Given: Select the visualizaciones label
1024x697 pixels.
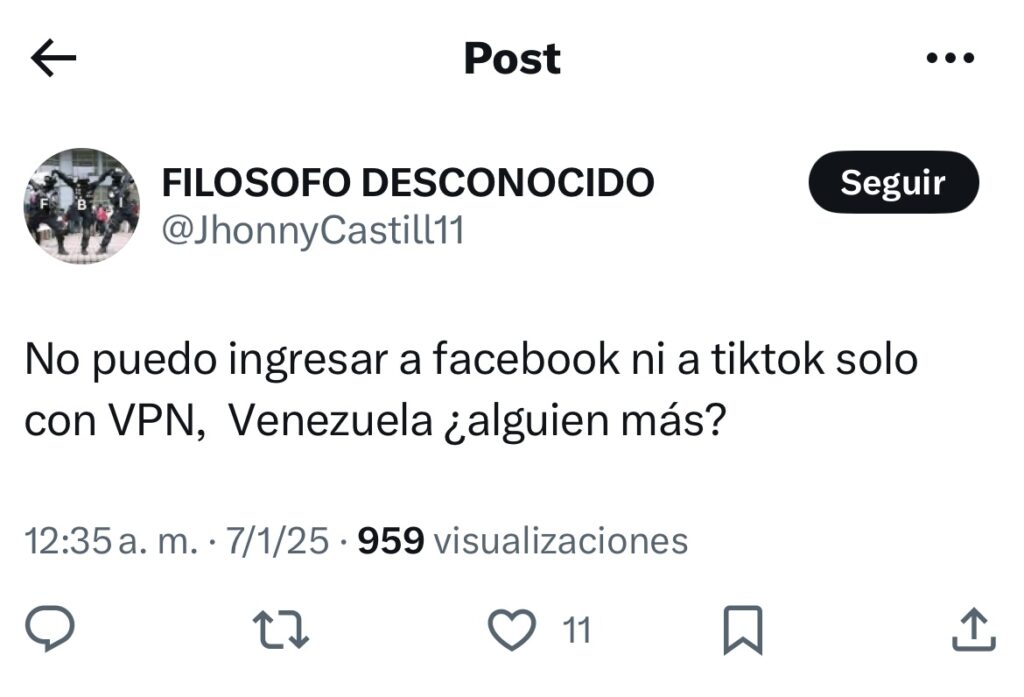Looking at the screenshot, I should tap(561, 542).
